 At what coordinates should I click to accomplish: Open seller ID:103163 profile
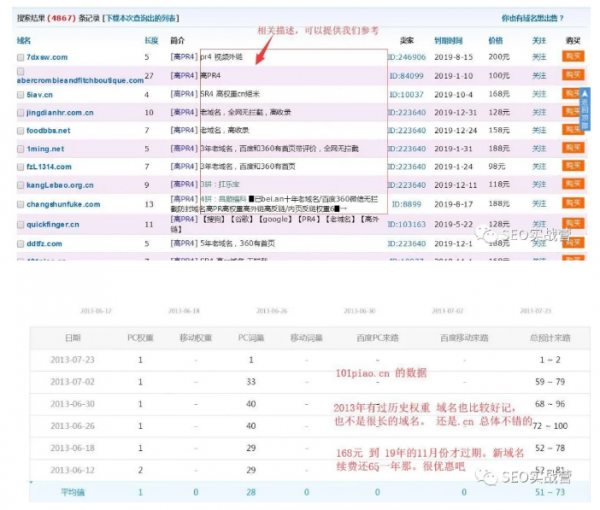407,224
